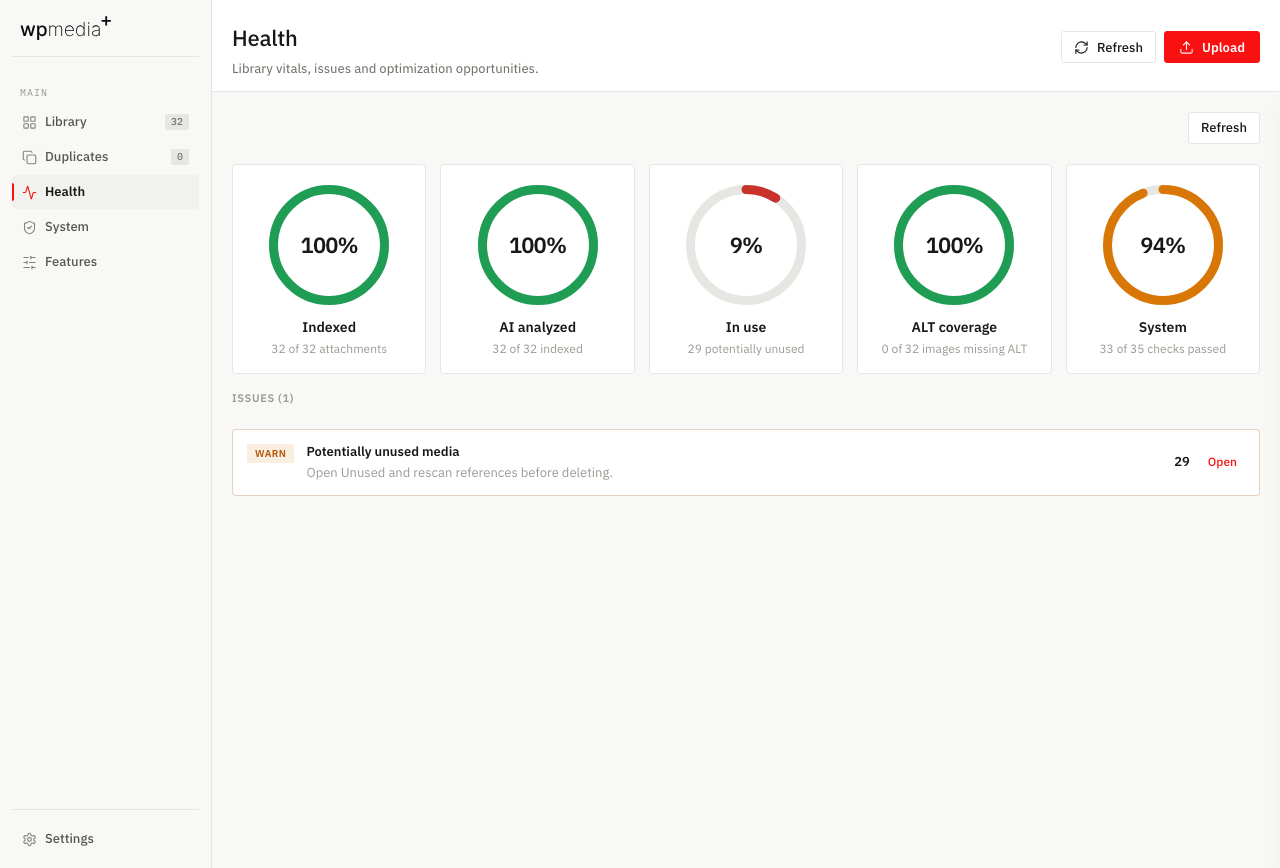Open the Library section label
Image resolution: width=1280 pixels, height=868 pixels.
point(66,122)
